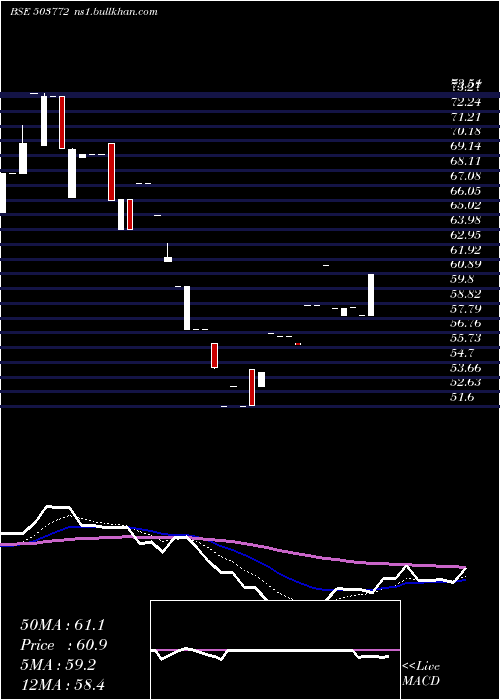Select the 58.82 price axis label
Image resolution: width=500 pixels, height=700 pixels.
[466, 294]
